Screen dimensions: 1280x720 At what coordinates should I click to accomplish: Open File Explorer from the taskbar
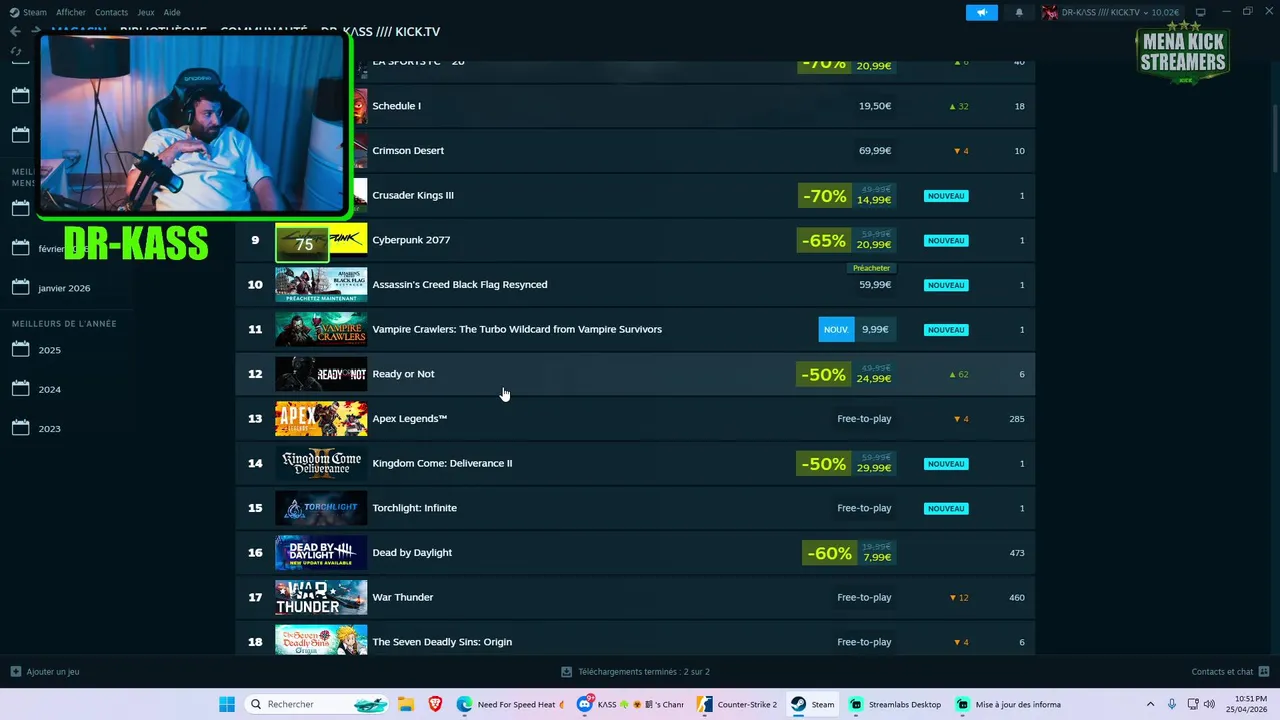[x=406, y=704]
